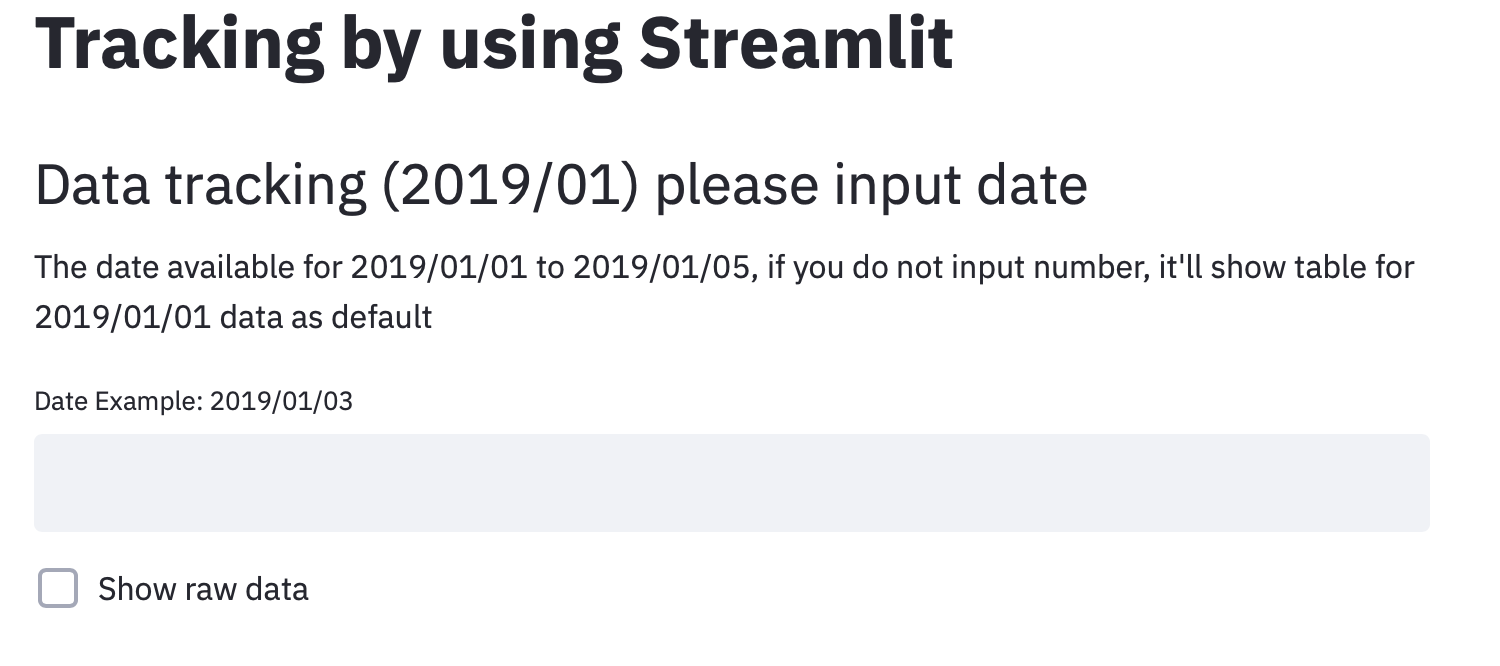This screenshot has height=666, width=1500.
Task: Select the Tracking by using Streamlit title
Action: tap(494, 42)
